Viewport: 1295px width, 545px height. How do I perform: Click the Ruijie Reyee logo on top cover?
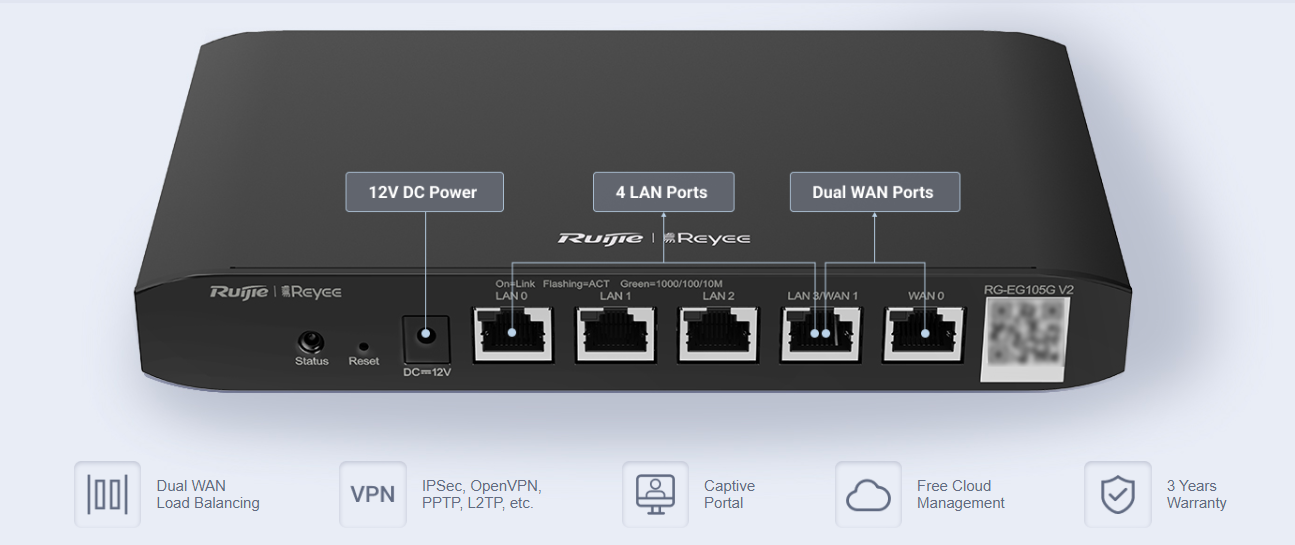click(654, 238)
